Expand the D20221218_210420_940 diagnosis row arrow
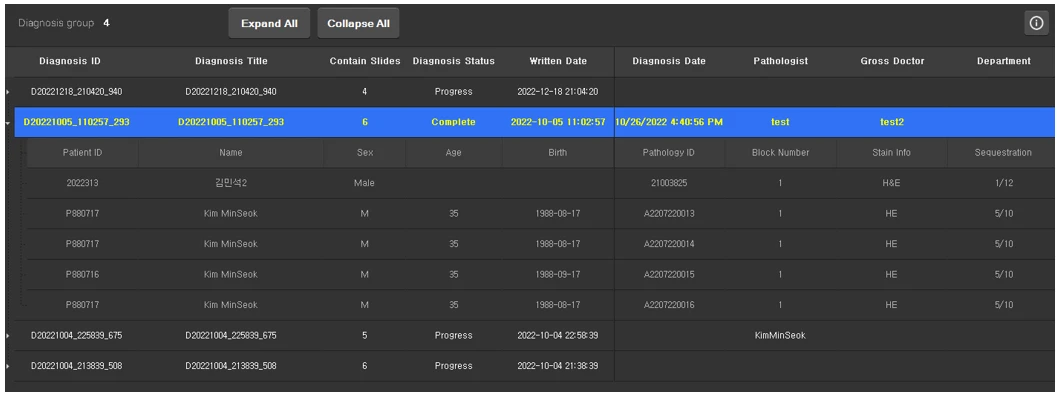The image size is (1060, 397). (x=7, y=91)
